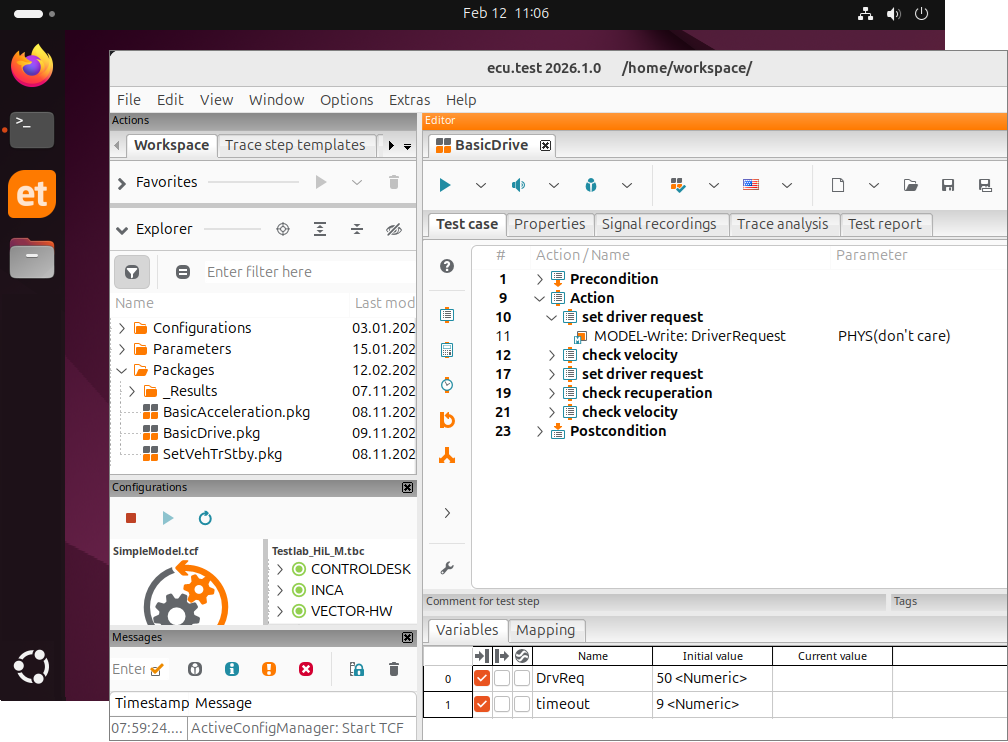Click the reload configuration refresh icon
The width and height of the screenshot is (1008, 742).
click(x=205, y=518)
